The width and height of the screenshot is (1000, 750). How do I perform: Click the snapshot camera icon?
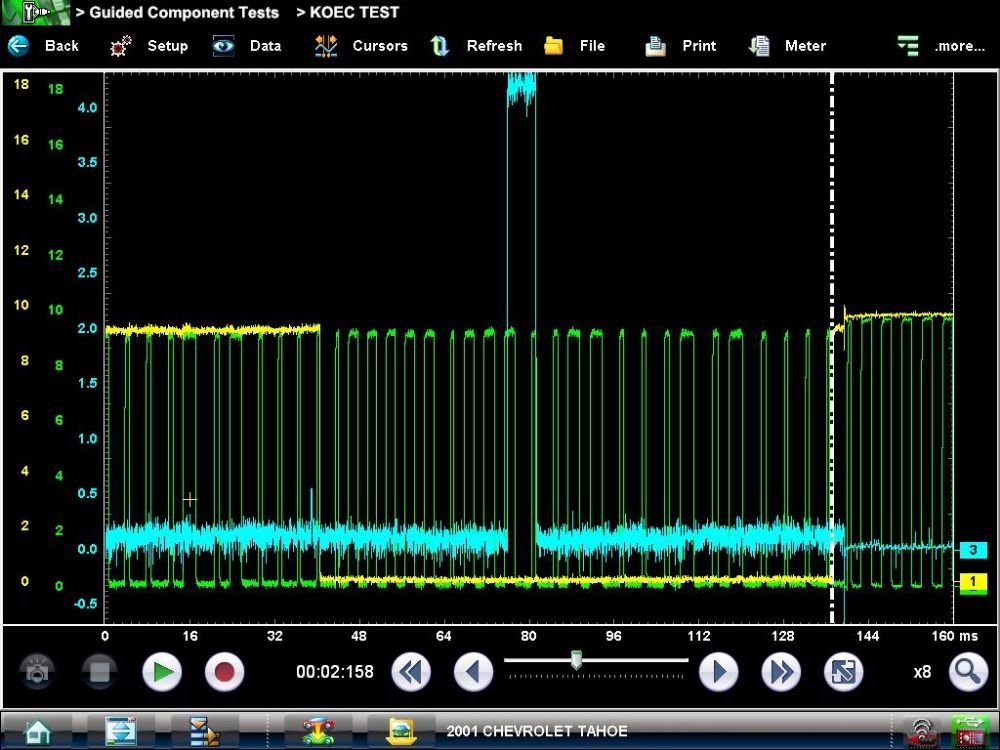point(38,672)
